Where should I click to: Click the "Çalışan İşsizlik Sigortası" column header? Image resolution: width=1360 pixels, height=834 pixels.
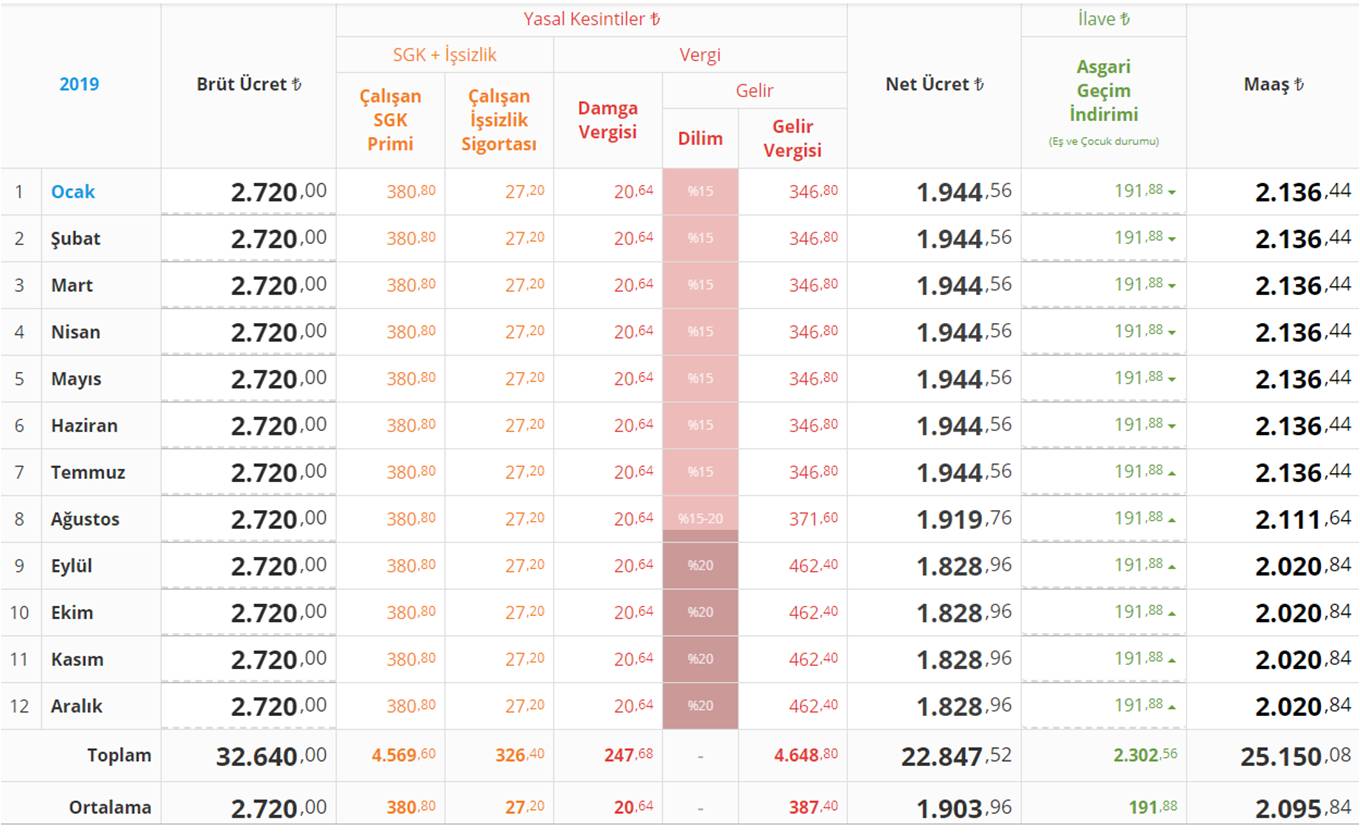click(499, 120)
